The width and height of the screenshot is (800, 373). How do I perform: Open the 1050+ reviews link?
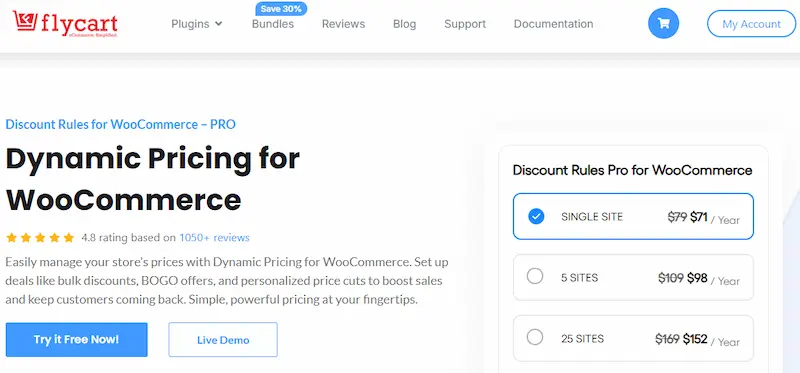(x=214, y=237)
